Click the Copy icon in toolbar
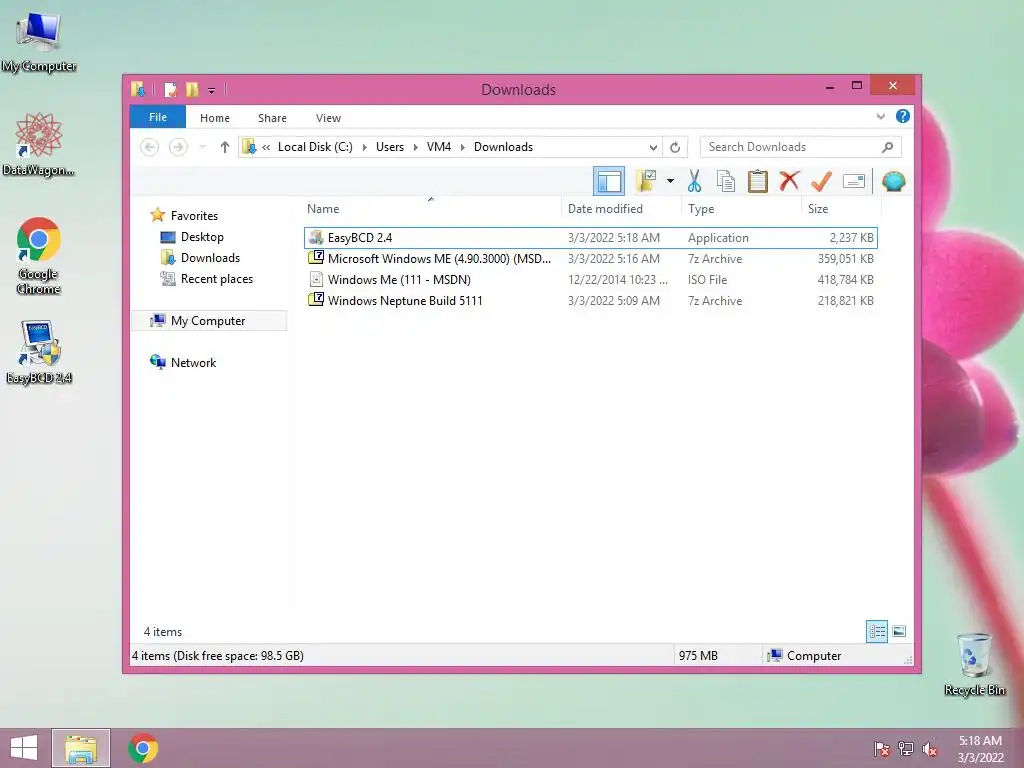This screenshot has height=768, width=1024. tap(726, 181)
